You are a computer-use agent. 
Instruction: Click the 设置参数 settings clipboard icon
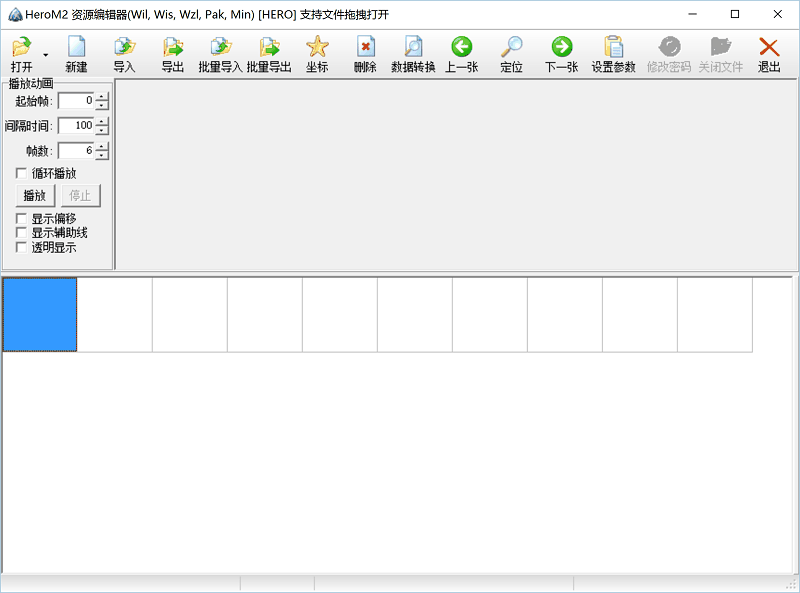click(x=613, y=48)
